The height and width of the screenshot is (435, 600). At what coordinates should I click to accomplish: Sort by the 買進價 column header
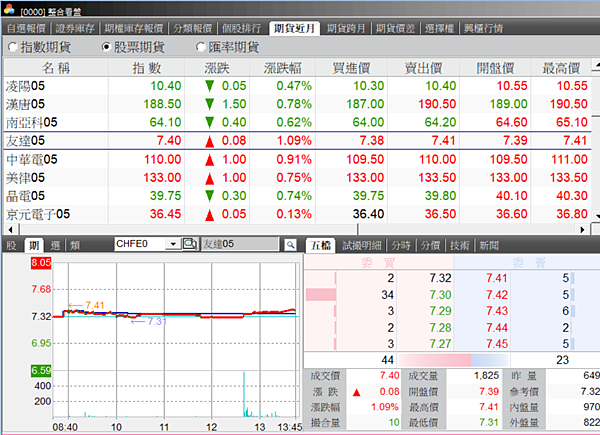[x=351, y=68]
